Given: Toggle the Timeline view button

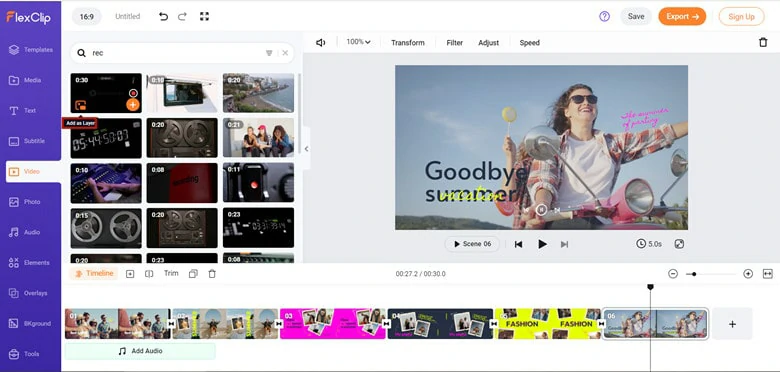Looking at the screenshot, I should click(x=94, y=274).
